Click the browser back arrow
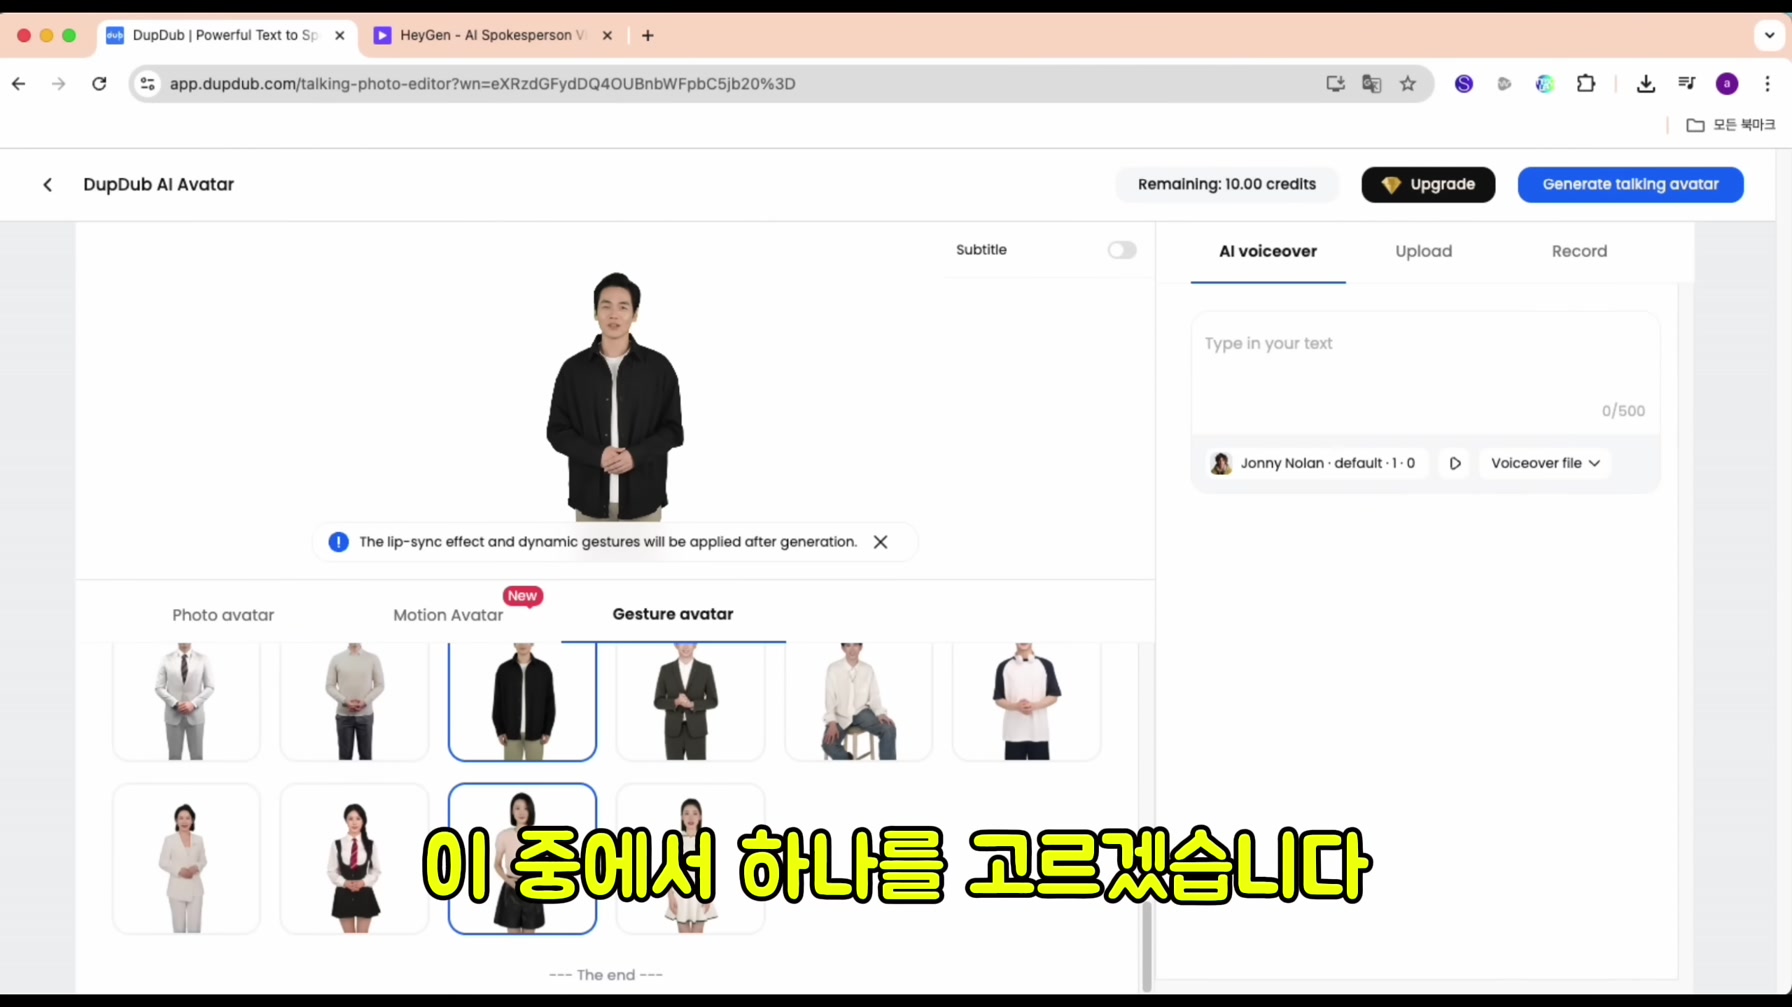 (x=19, y=84)
